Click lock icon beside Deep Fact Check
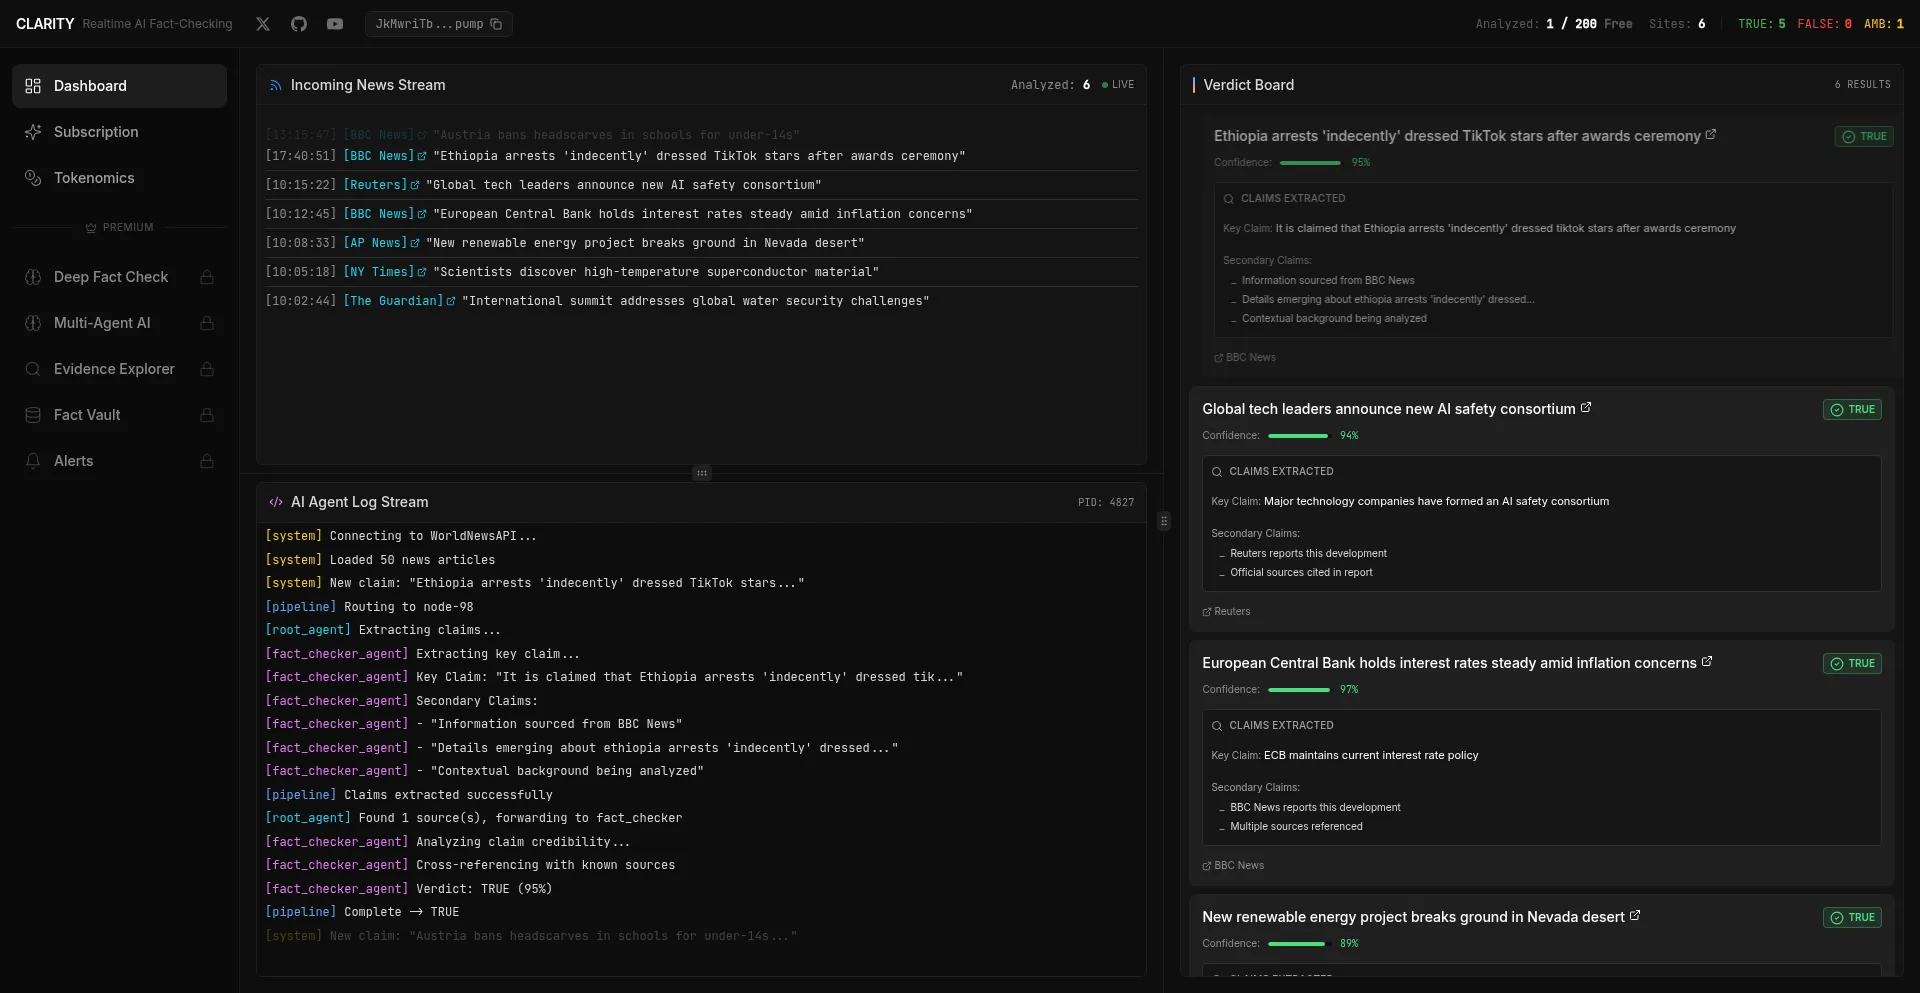Screen dimensions: 1920x993 pos(207,277)
